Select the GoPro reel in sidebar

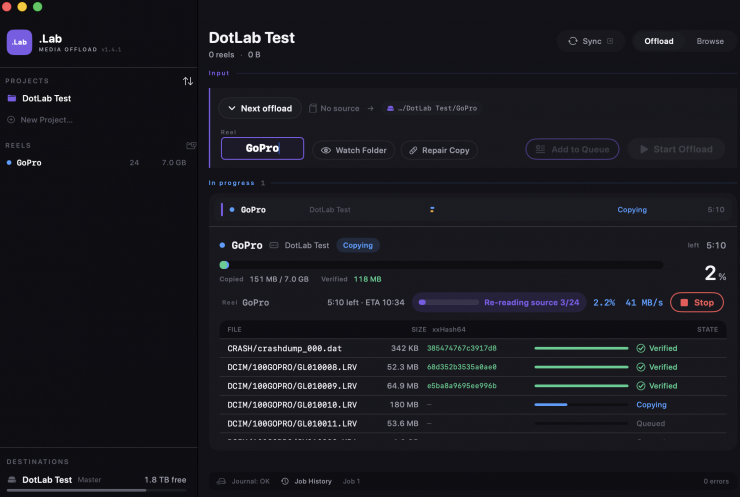point(98,163)
